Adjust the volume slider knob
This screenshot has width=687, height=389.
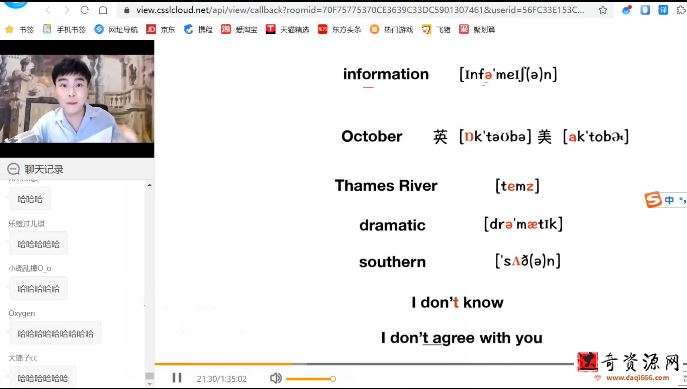333,378
